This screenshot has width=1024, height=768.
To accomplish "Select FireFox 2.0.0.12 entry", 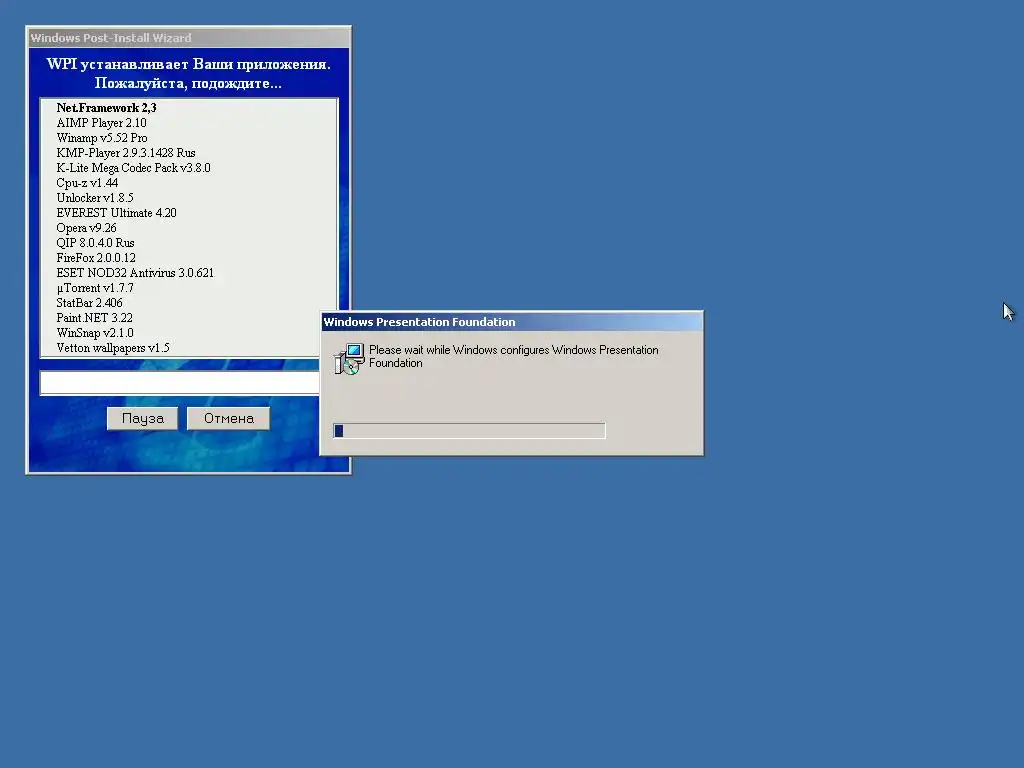I will [96, 258].
